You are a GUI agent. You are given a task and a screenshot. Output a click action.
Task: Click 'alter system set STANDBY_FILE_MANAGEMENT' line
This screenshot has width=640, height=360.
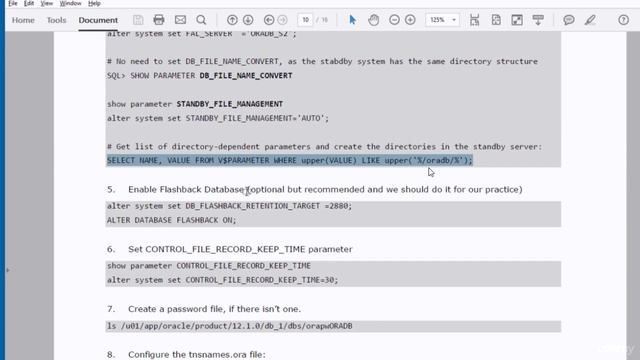coord(218,118)
